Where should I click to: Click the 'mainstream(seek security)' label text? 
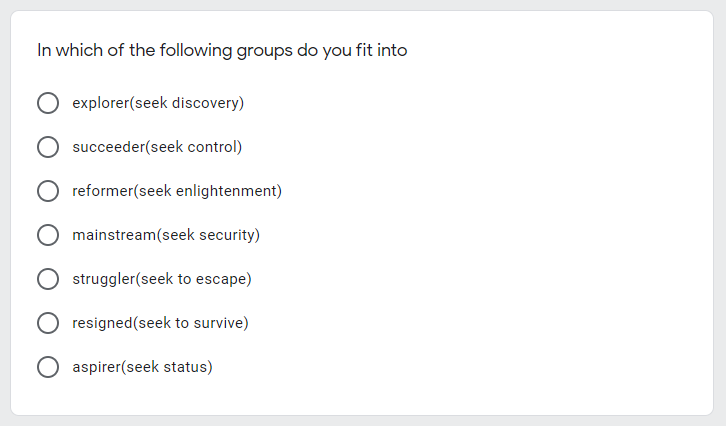click(x=166, y=235)
